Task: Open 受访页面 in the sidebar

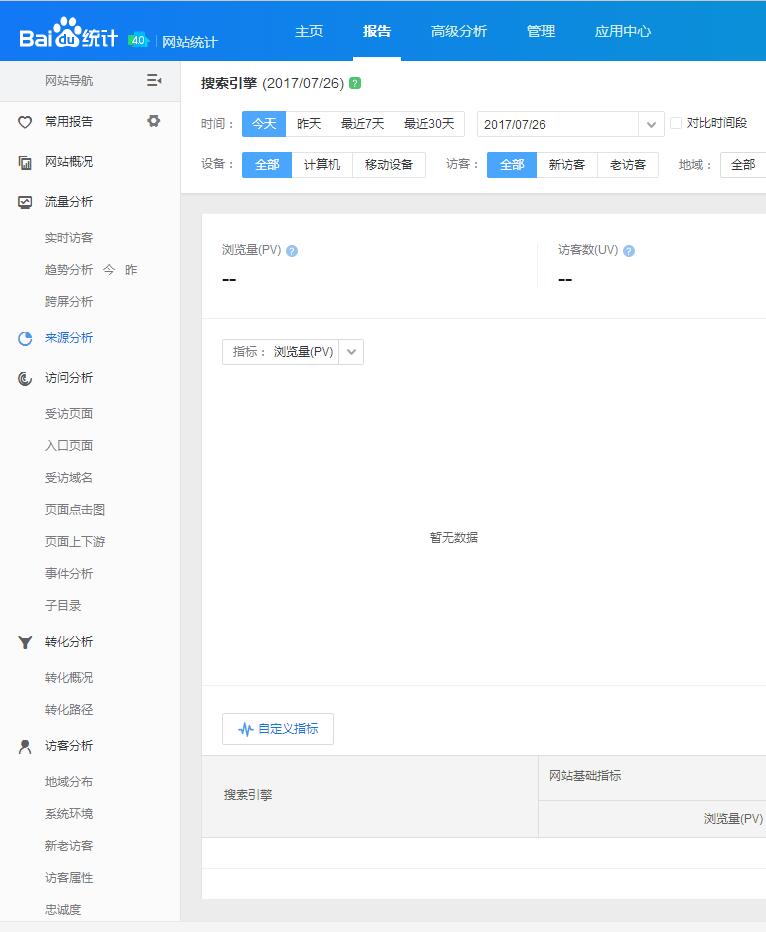Action: [69, 414]
